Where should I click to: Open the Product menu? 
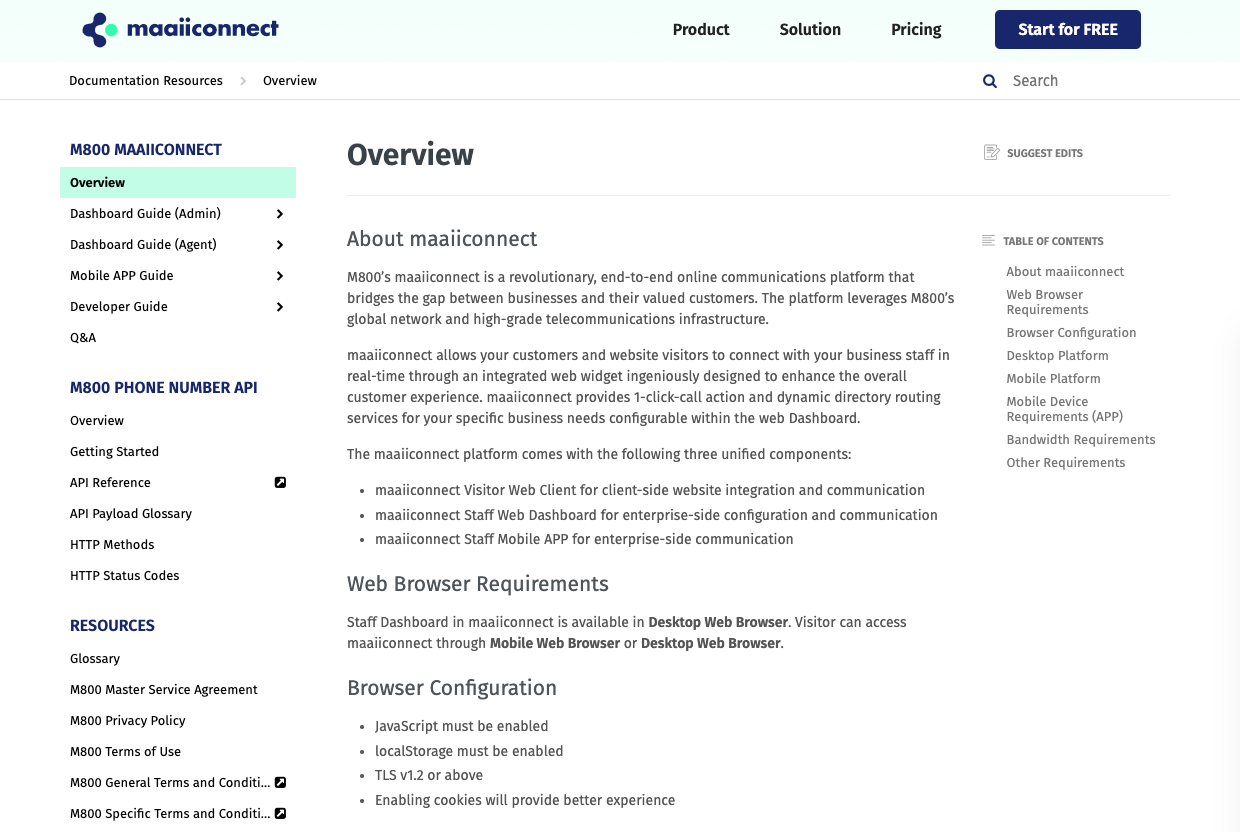coord(701,30)
